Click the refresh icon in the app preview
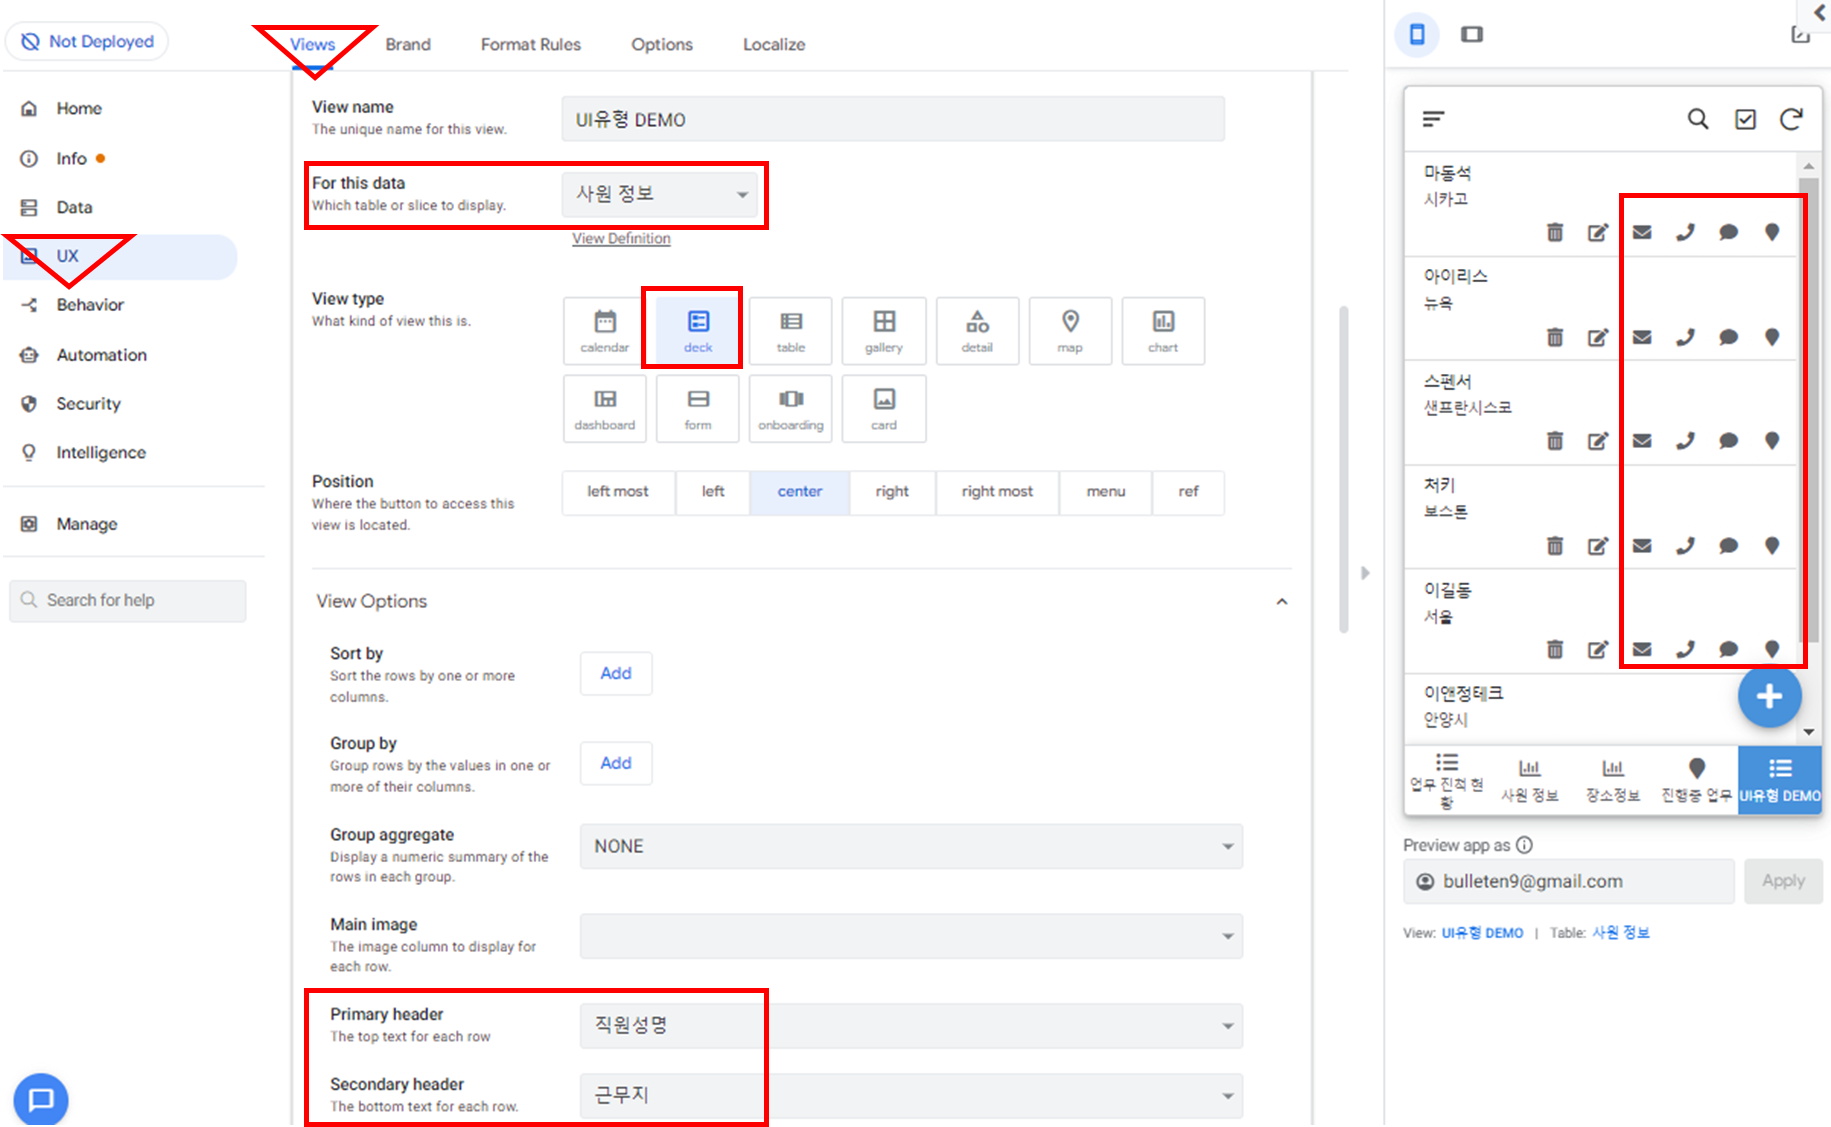The image size is (1831, 1127). coord(1790,118)
